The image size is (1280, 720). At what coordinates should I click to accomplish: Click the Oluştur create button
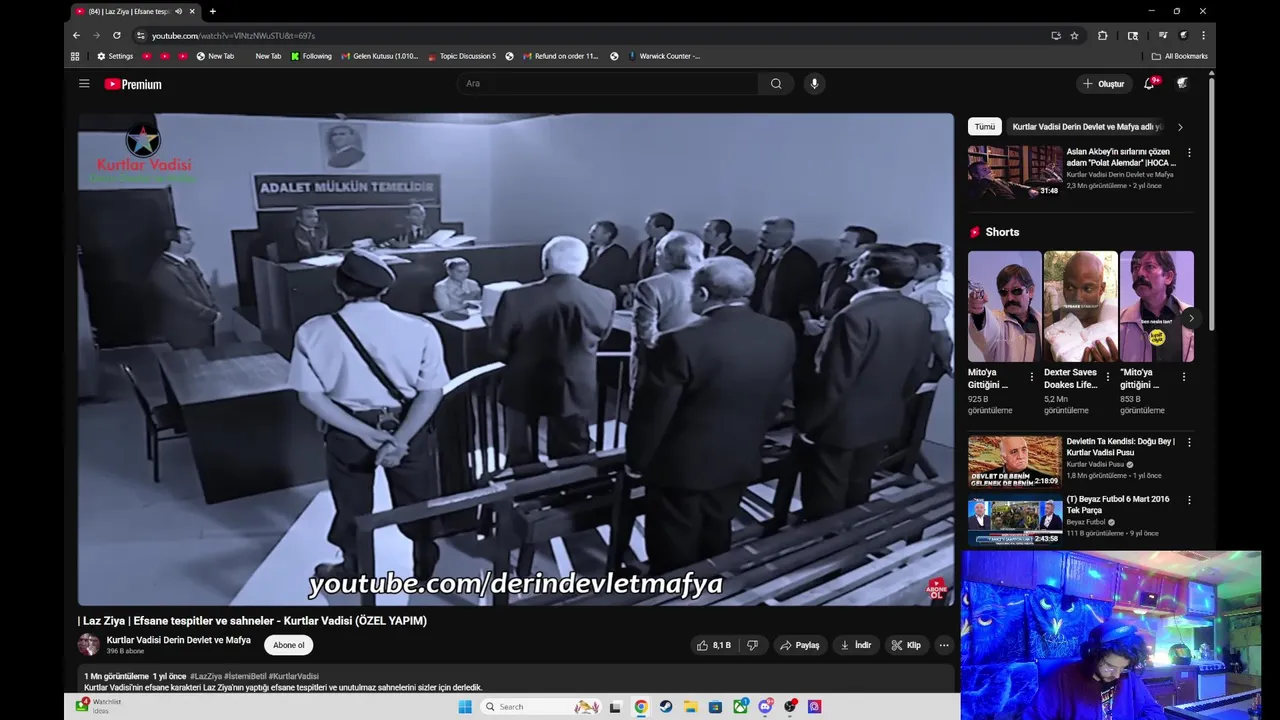[1104, 84]
